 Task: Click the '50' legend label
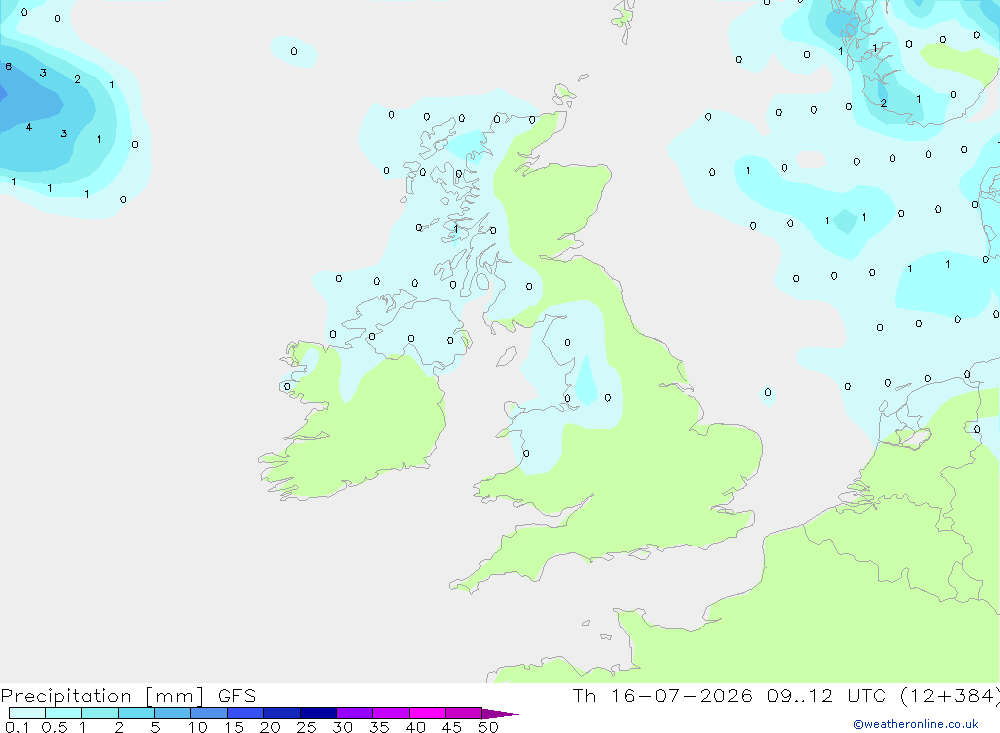(488, 727)
